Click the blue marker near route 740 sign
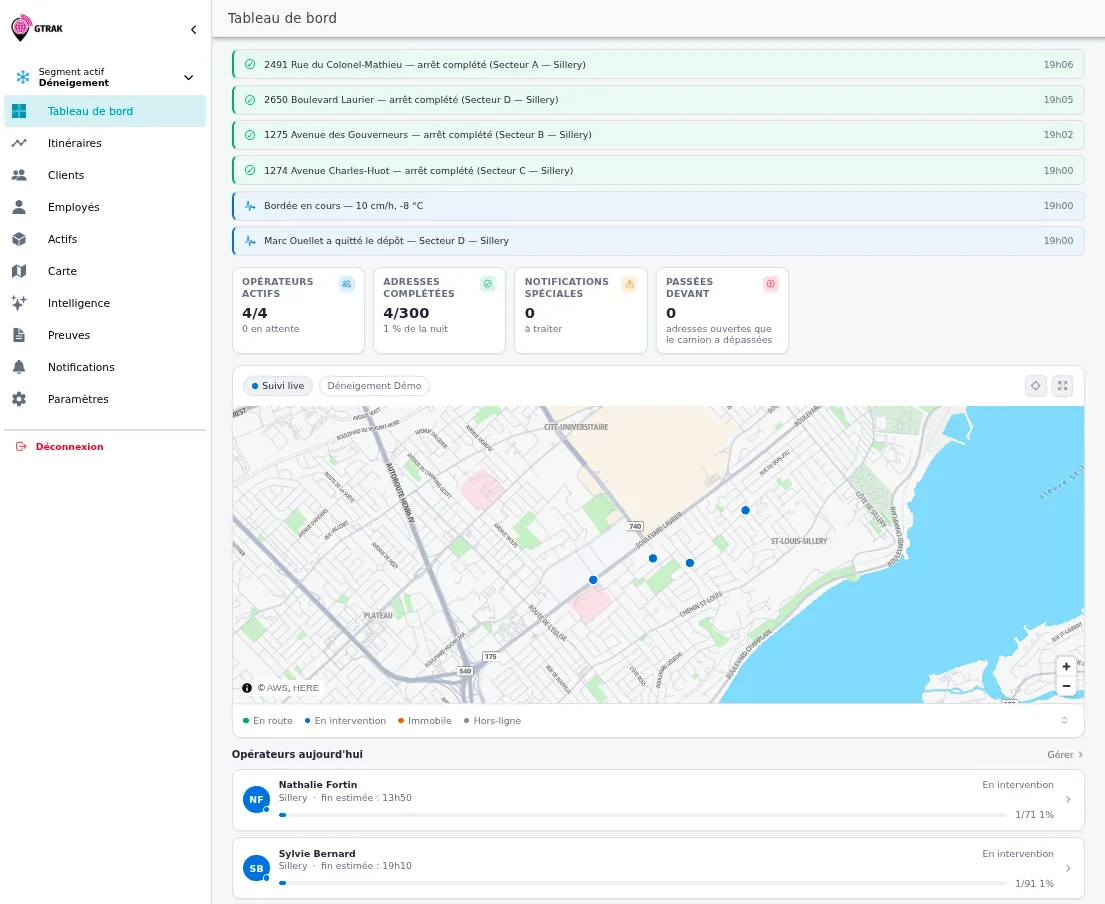Screen dimensions: 1105x904 [653, 558]
